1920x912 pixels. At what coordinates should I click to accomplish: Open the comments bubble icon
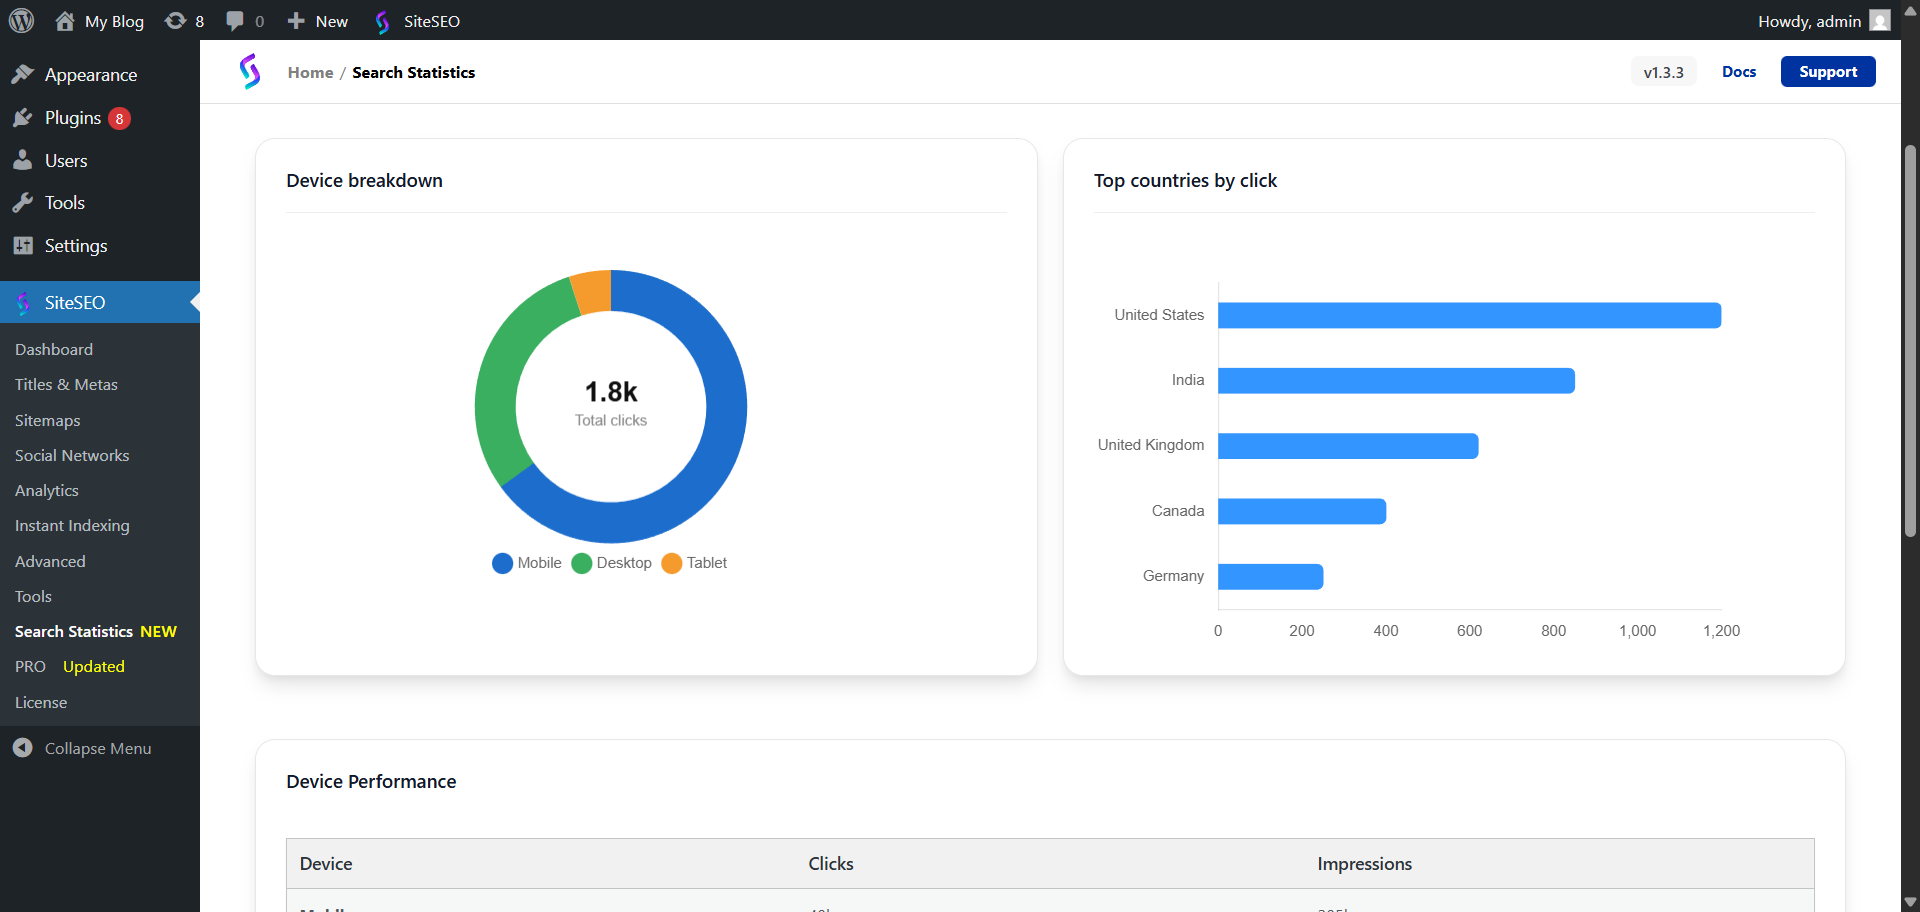tap(235, 21)
